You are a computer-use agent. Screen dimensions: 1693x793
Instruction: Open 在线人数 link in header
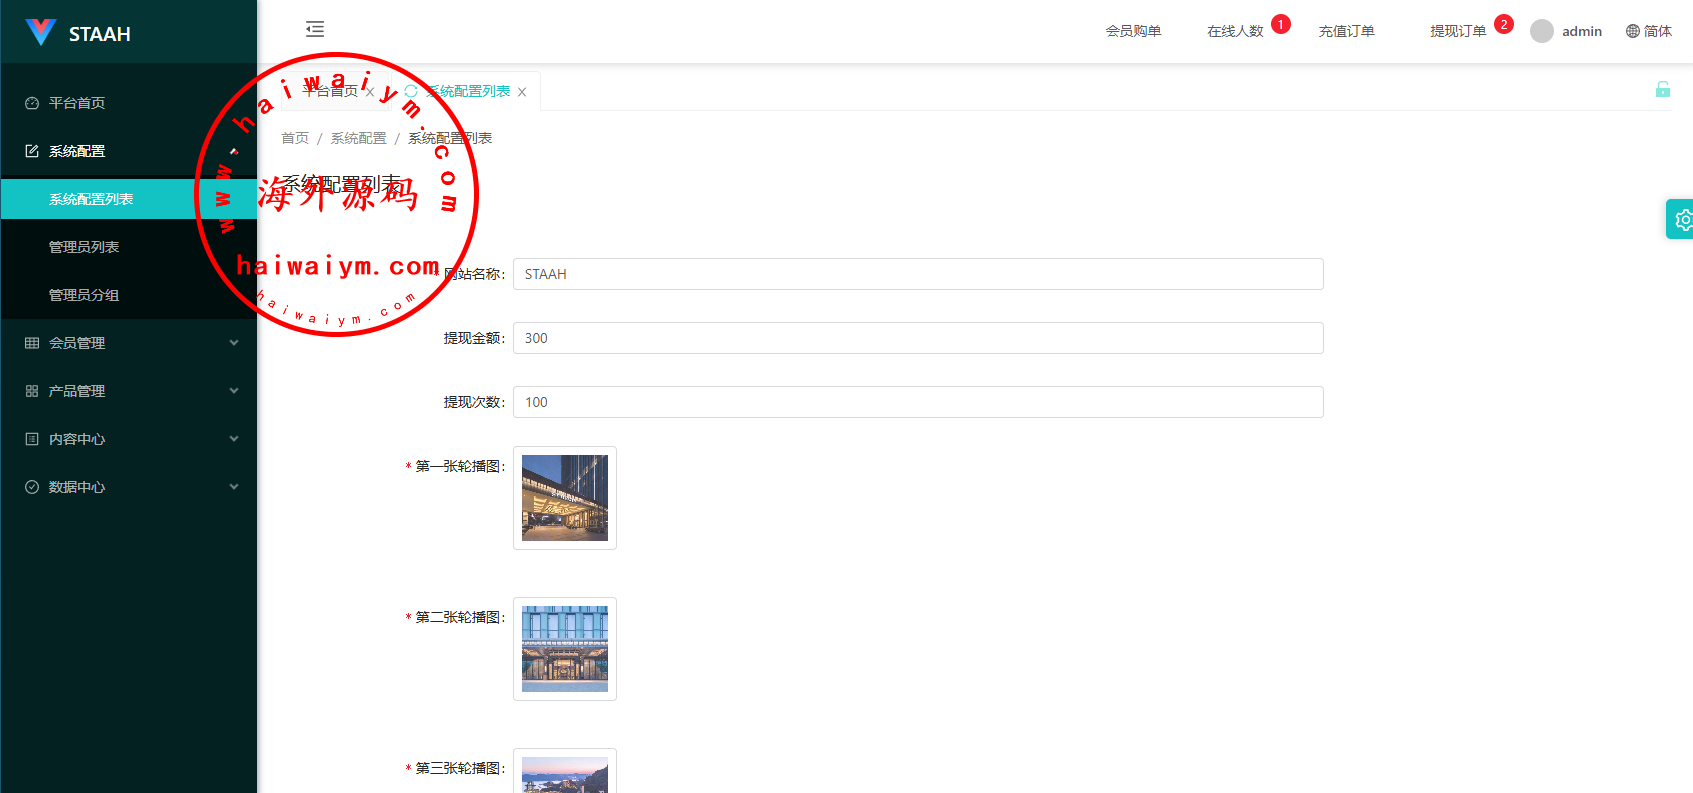1235,31
